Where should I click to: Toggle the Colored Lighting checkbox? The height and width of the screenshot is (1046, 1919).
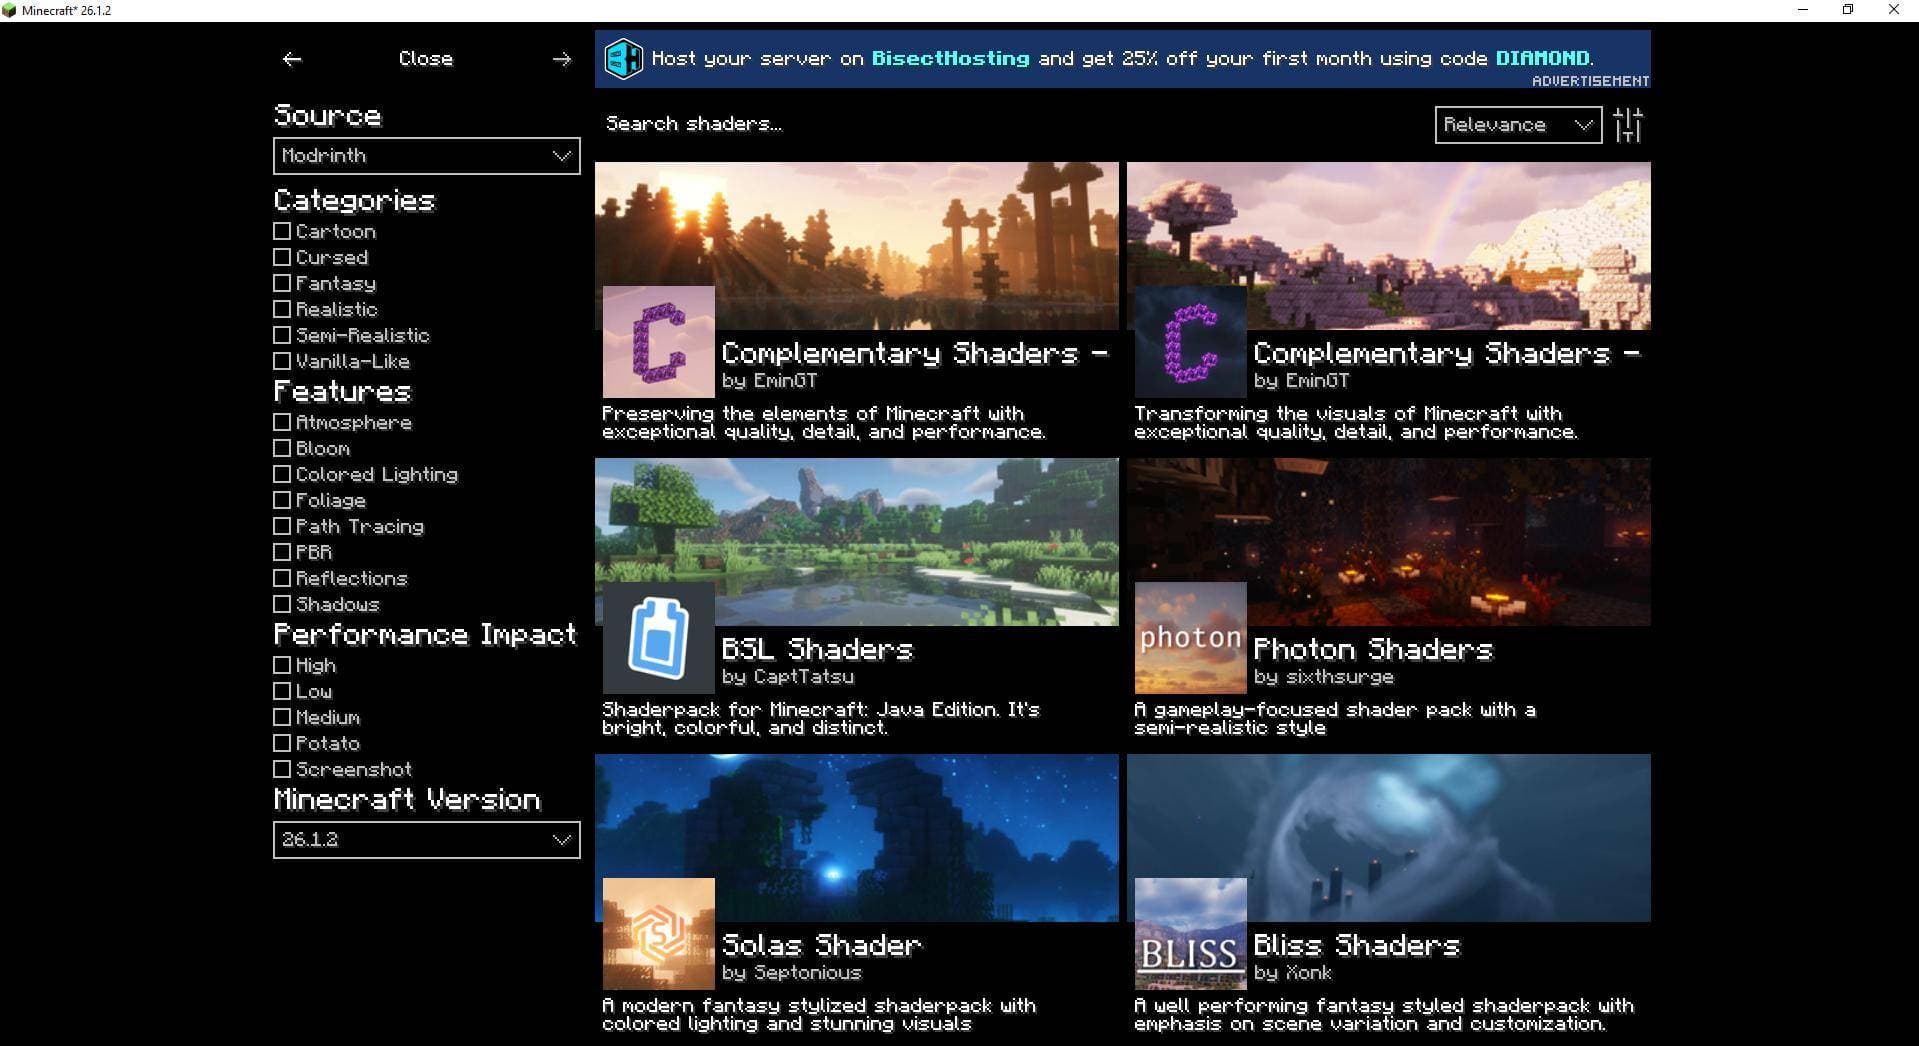tap(282, 474)
